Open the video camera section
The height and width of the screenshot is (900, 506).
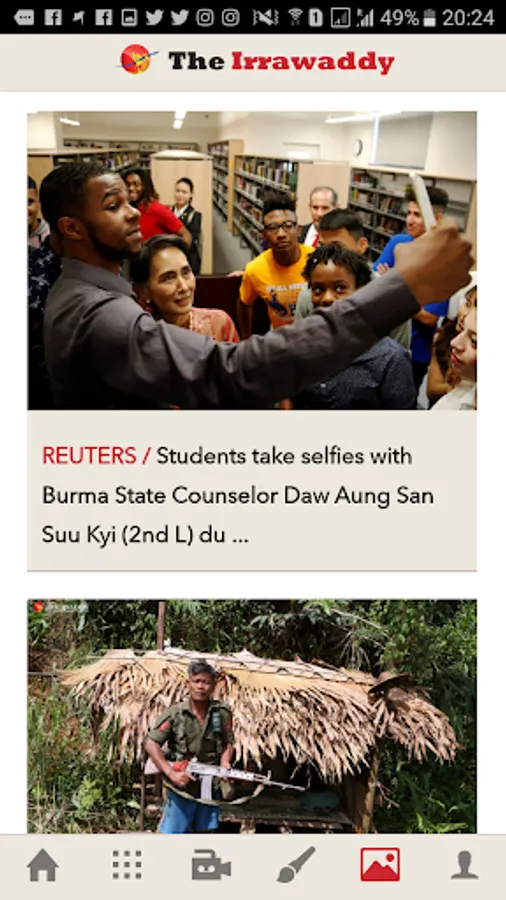(x=211, y=865)
